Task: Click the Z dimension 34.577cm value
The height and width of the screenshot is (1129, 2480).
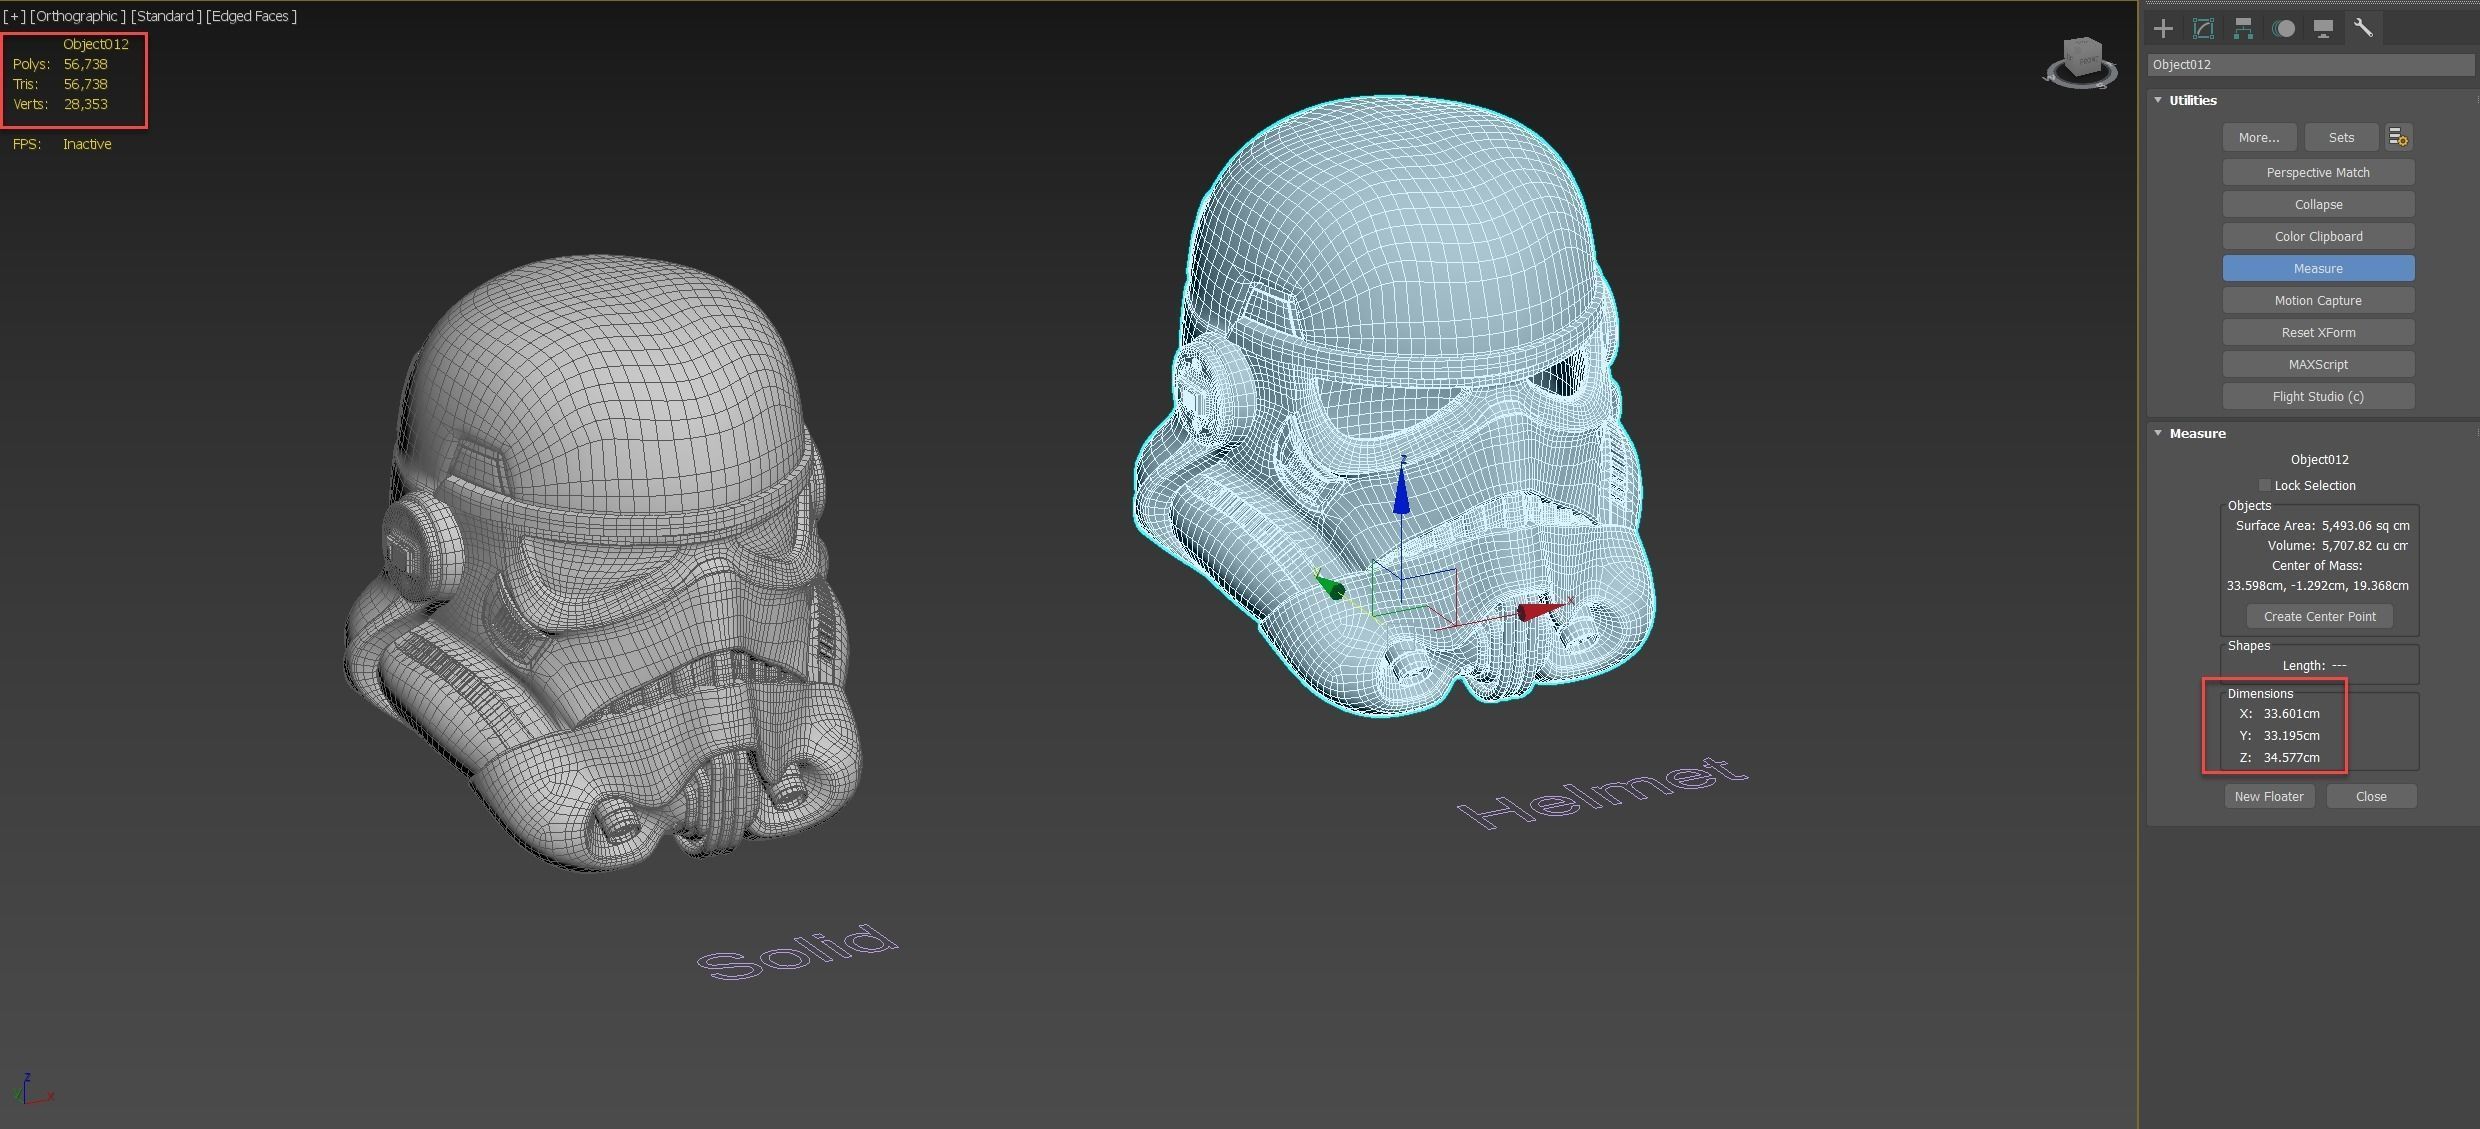Action: pyautogui.click(x=2291, y=757)
